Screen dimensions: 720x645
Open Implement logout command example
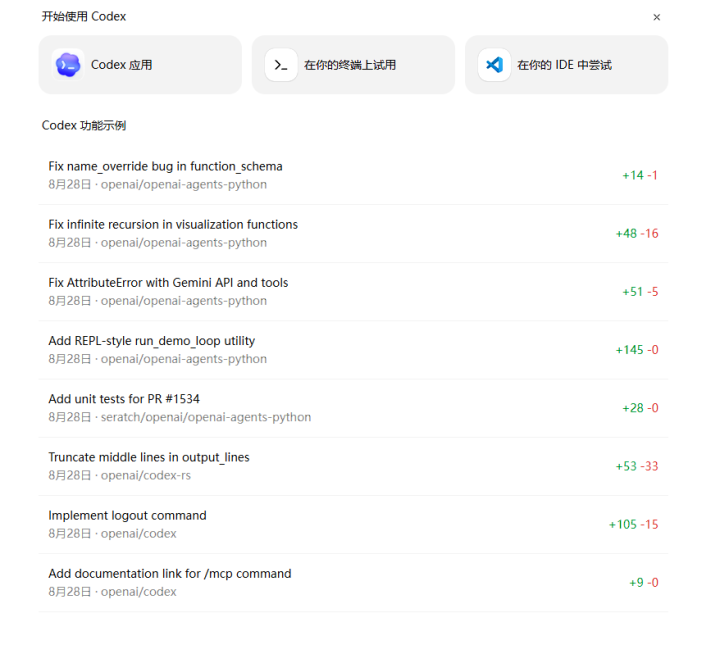(x=127, y=515)
